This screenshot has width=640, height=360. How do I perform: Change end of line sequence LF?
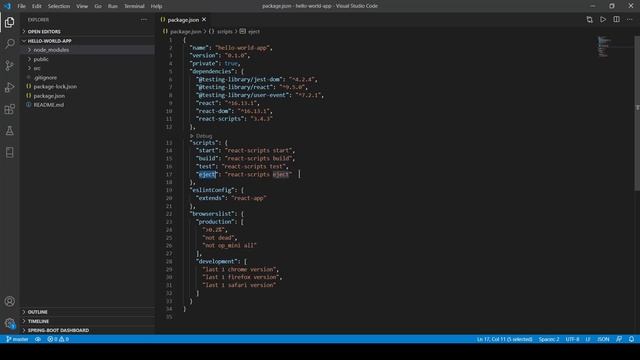point(588,339)
